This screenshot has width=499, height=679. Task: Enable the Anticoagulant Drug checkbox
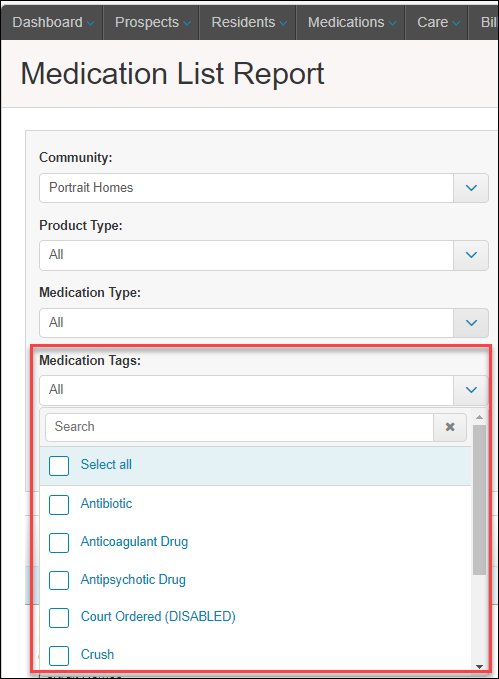pos(59,543)
